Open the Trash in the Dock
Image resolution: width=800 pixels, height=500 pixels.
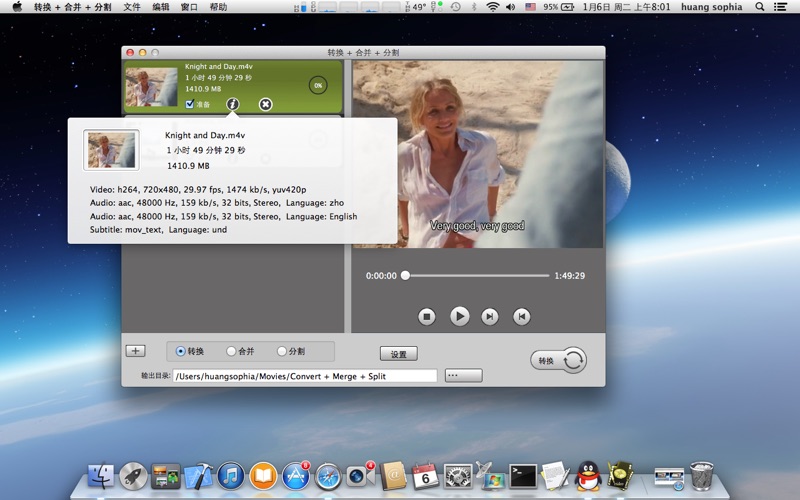(702, 476)
